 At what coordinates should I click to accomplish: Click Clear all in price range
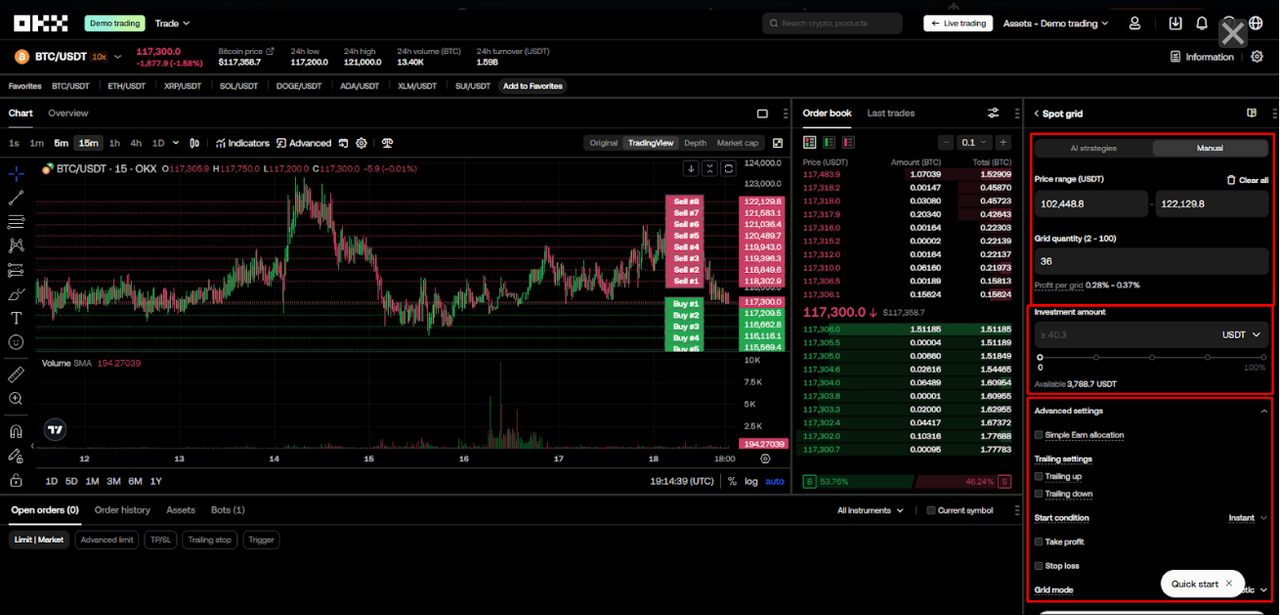tap(1247, 180)
